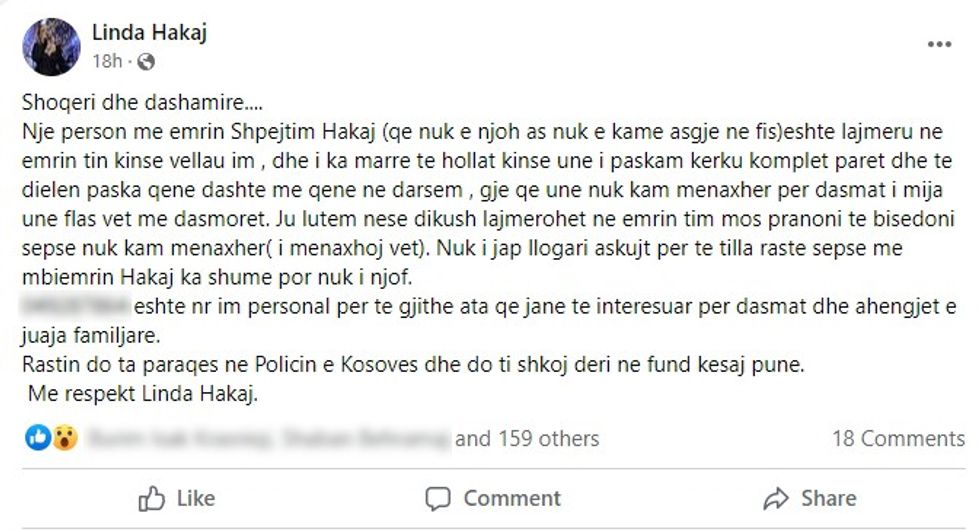Open the three-dot post options menu
Image resolution: width=980 pixels, height=530 pixels.
pyautogui.click(x=939, y=45)
